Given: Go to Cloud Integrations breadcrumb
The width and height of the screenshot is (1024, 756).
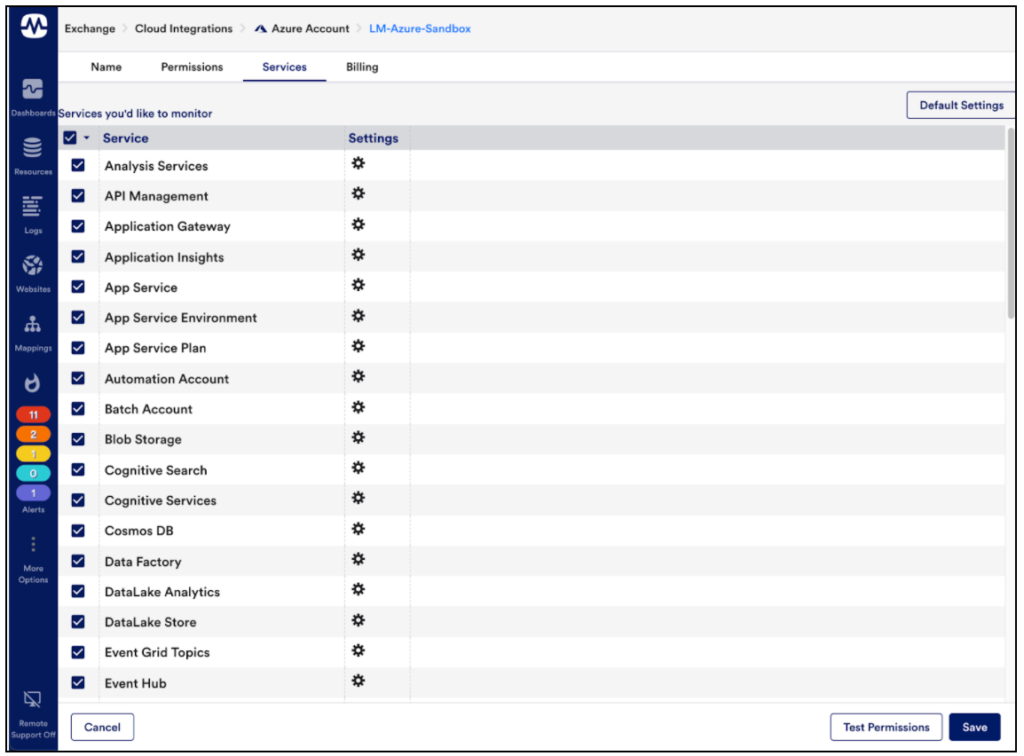Looking at the screenshot, I should coord(184,29).
